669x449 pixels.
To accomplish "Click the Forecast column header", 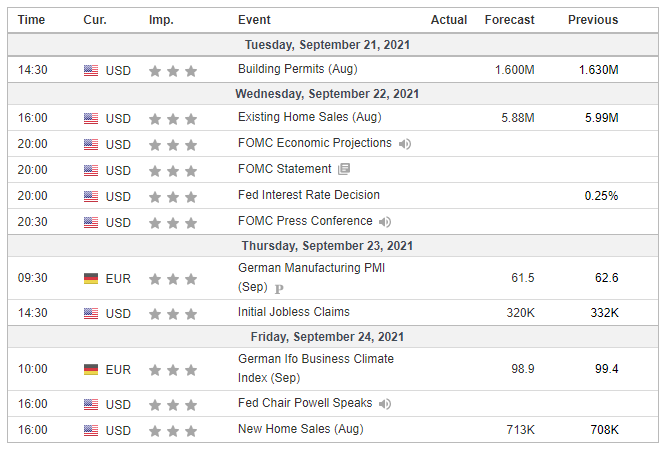I will (509, 20).
